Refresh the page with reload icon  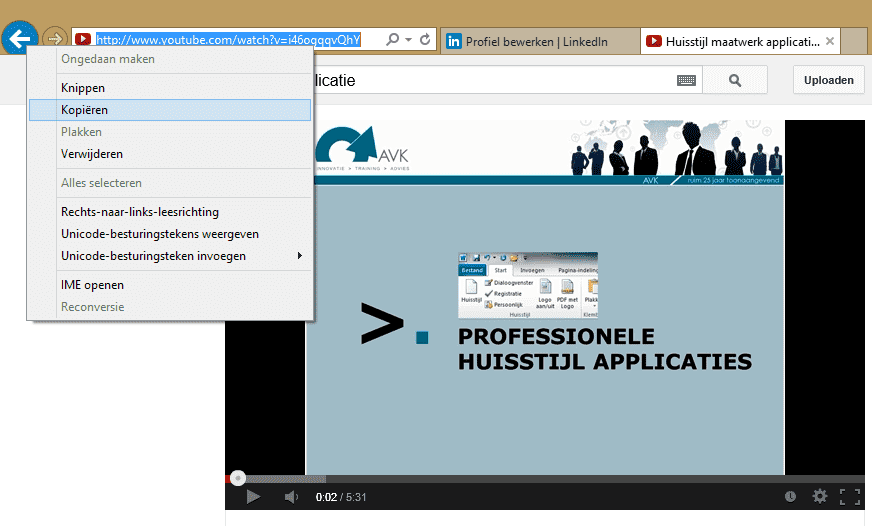[x=425, y=39]
